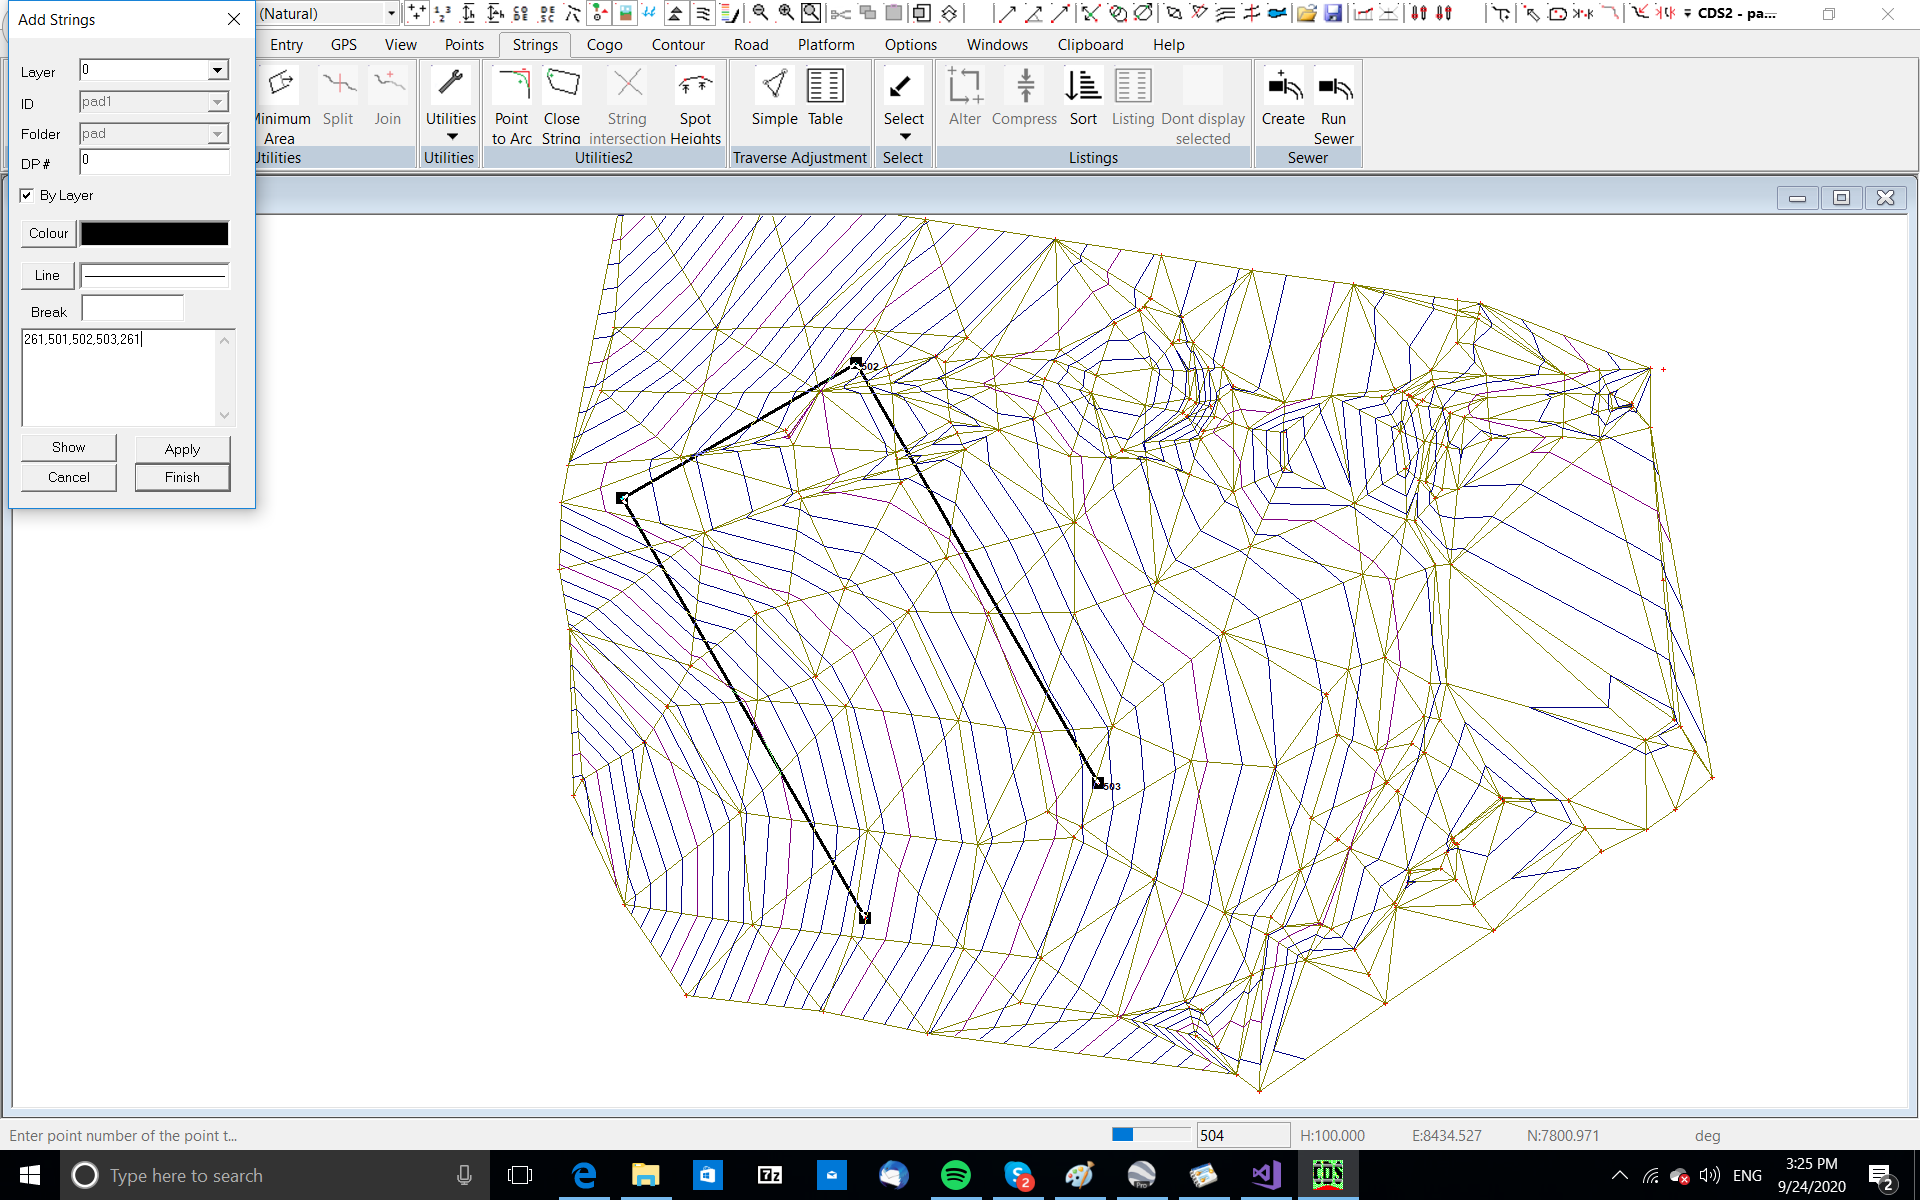Toggle the By Layer checkbox
Screen dimensions: 1920x1200
coord(27,195)
